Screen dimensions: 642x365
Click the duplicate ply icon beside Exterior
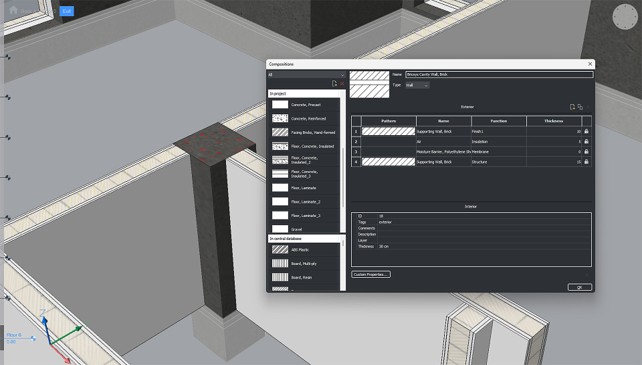(x=580, y=107)
